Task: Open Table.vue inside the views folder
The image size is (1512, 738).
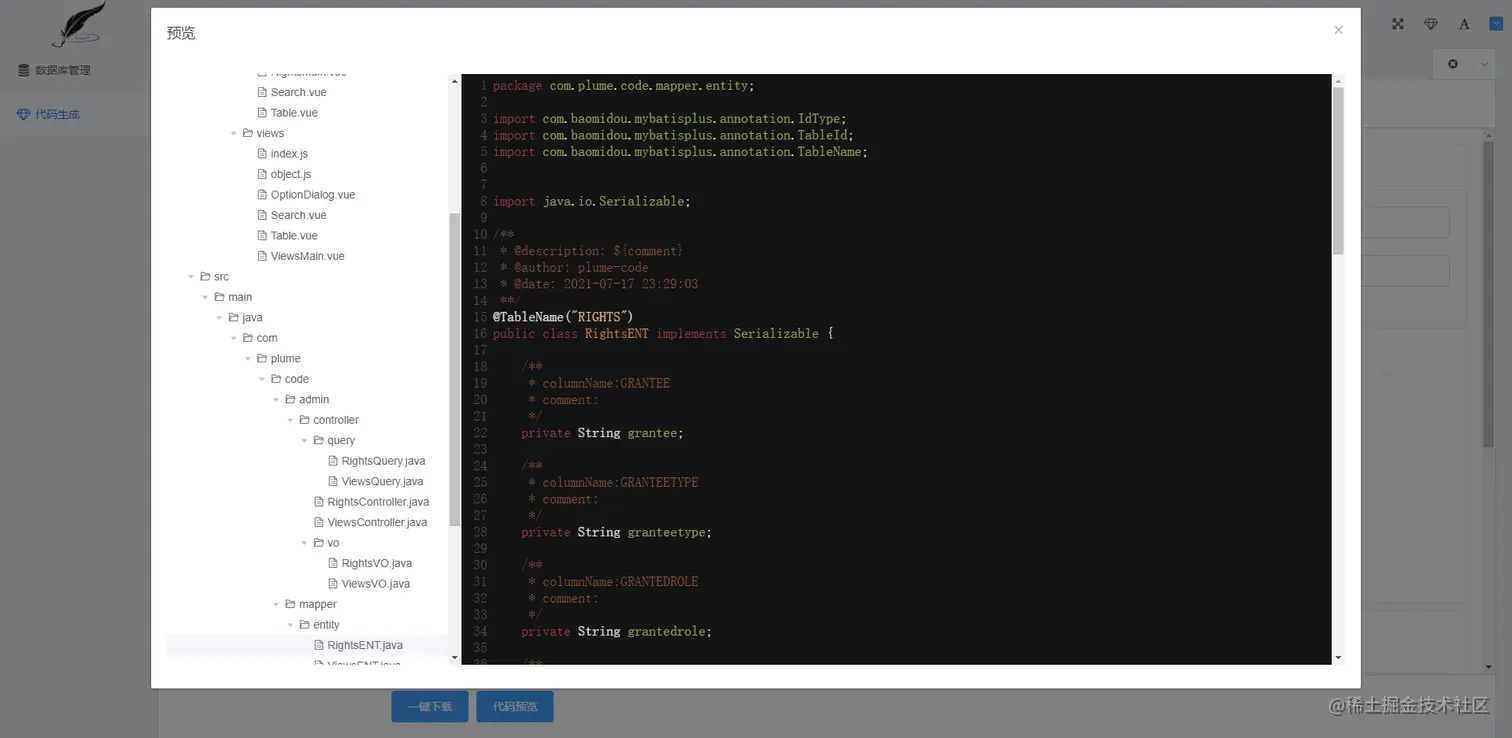Action: pos(294,236)
